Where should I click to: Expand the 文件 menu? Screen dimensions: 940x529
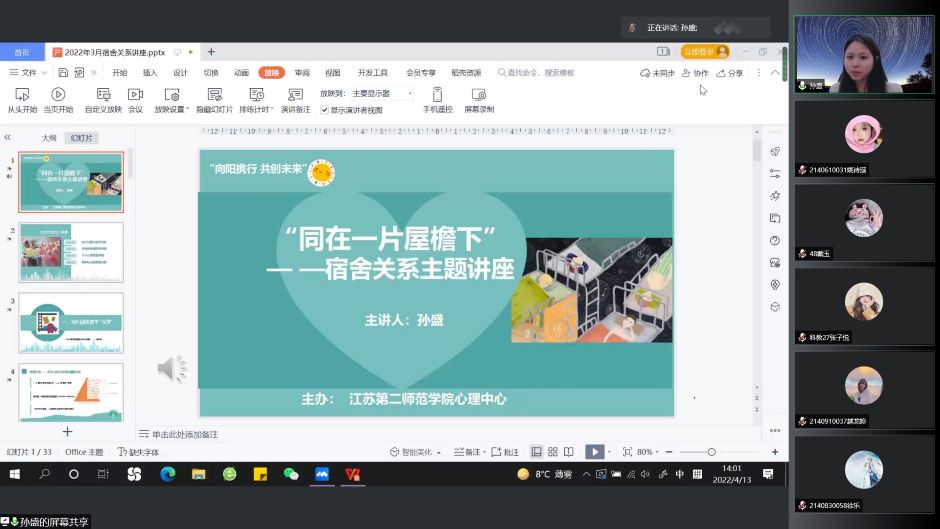(28, 73)
